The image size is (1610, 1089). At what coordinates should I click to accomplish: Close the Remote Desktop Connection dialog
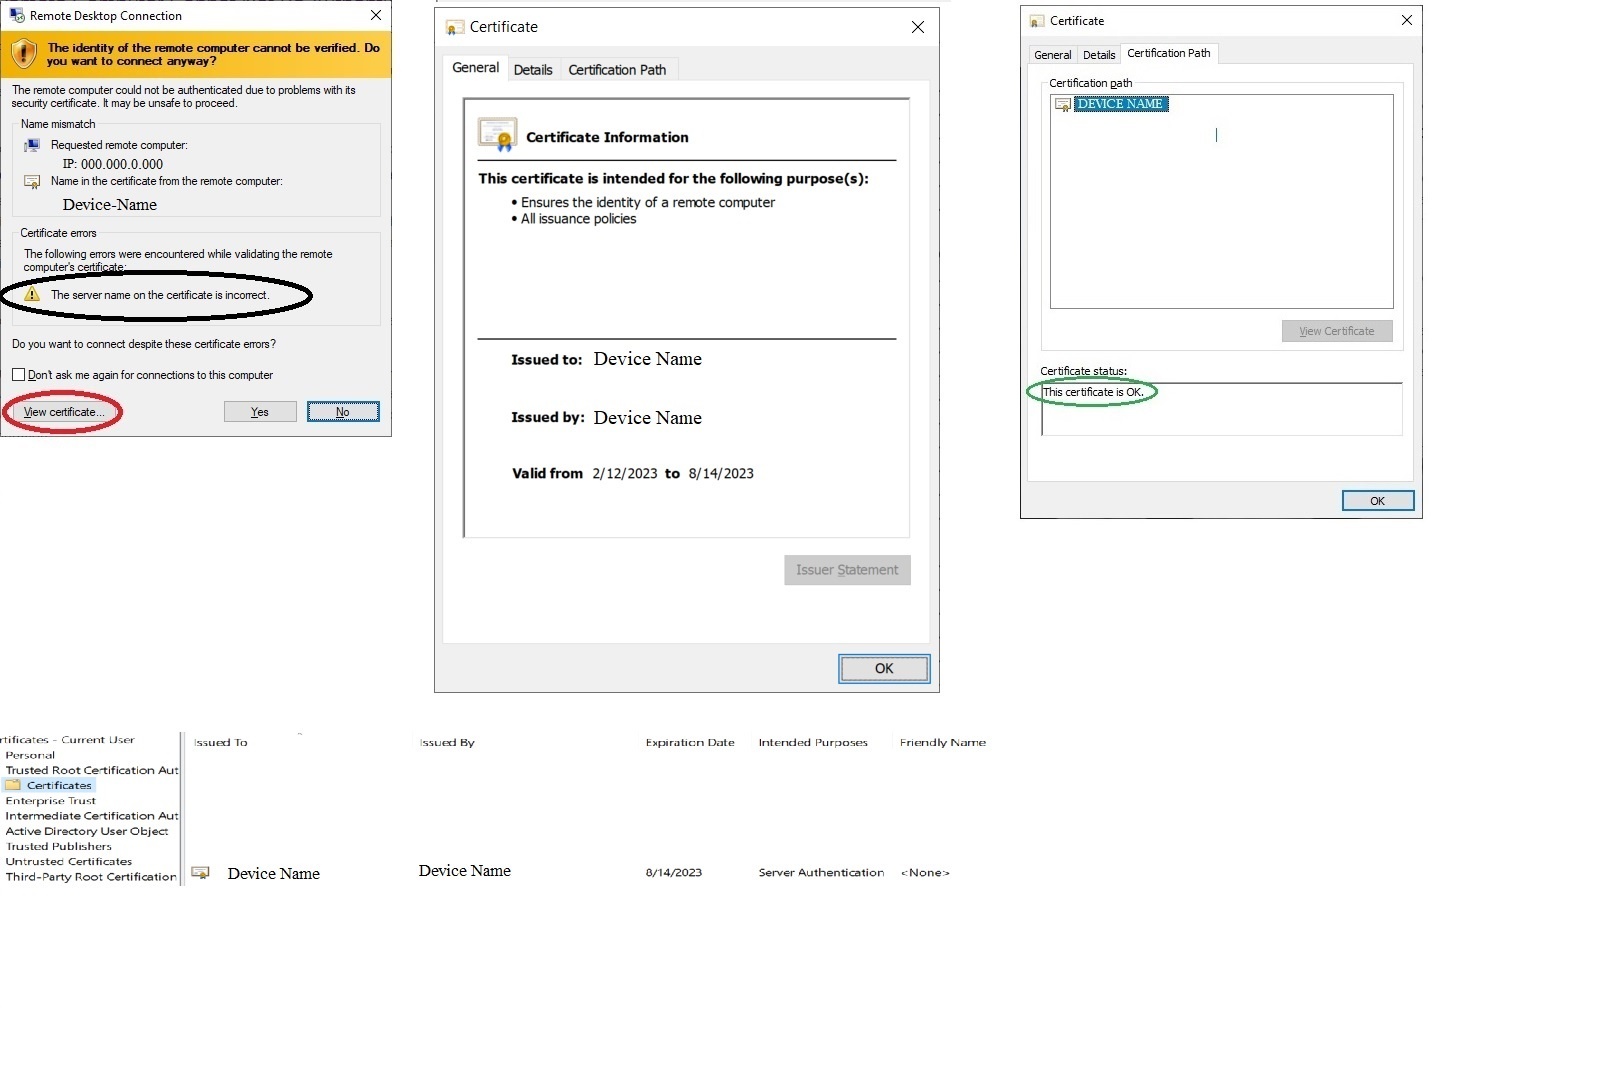tap(376, 15)
